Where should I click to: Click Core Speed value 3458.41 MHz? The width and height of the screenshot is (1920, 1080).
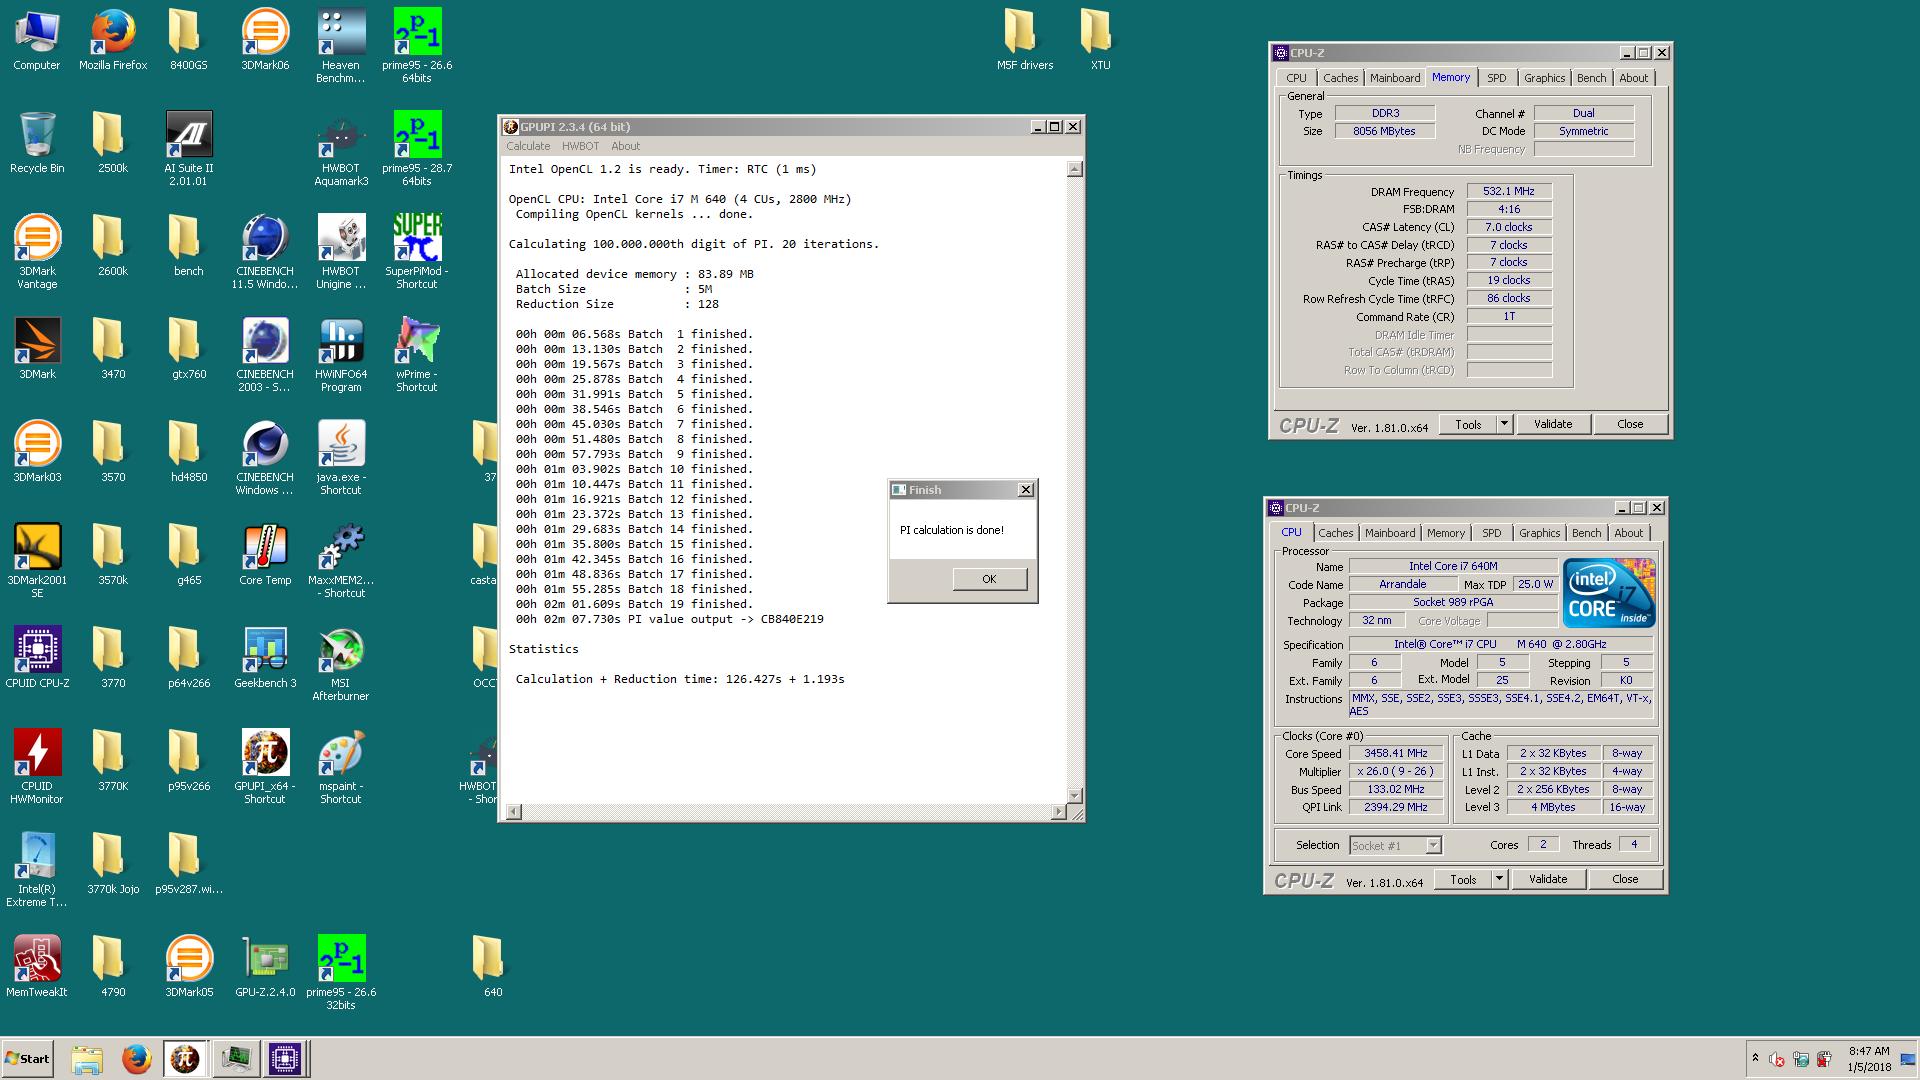click(1396, 753)
